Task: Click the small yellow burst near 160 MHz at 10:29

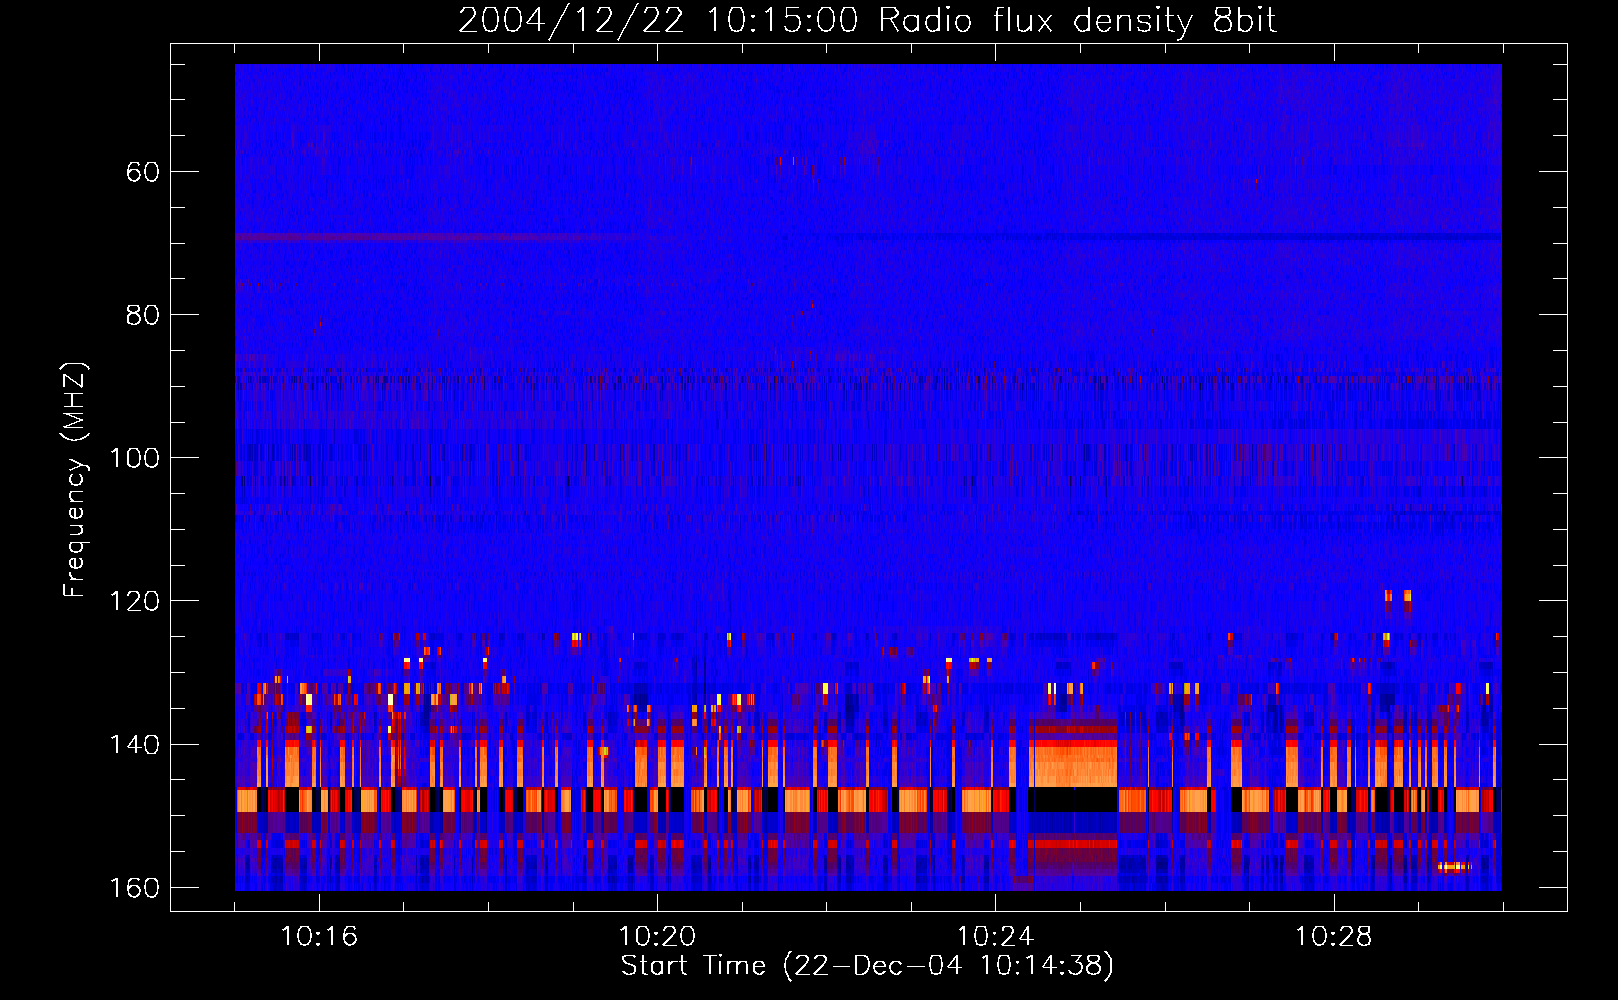Action: click(x=1454, y=867)
